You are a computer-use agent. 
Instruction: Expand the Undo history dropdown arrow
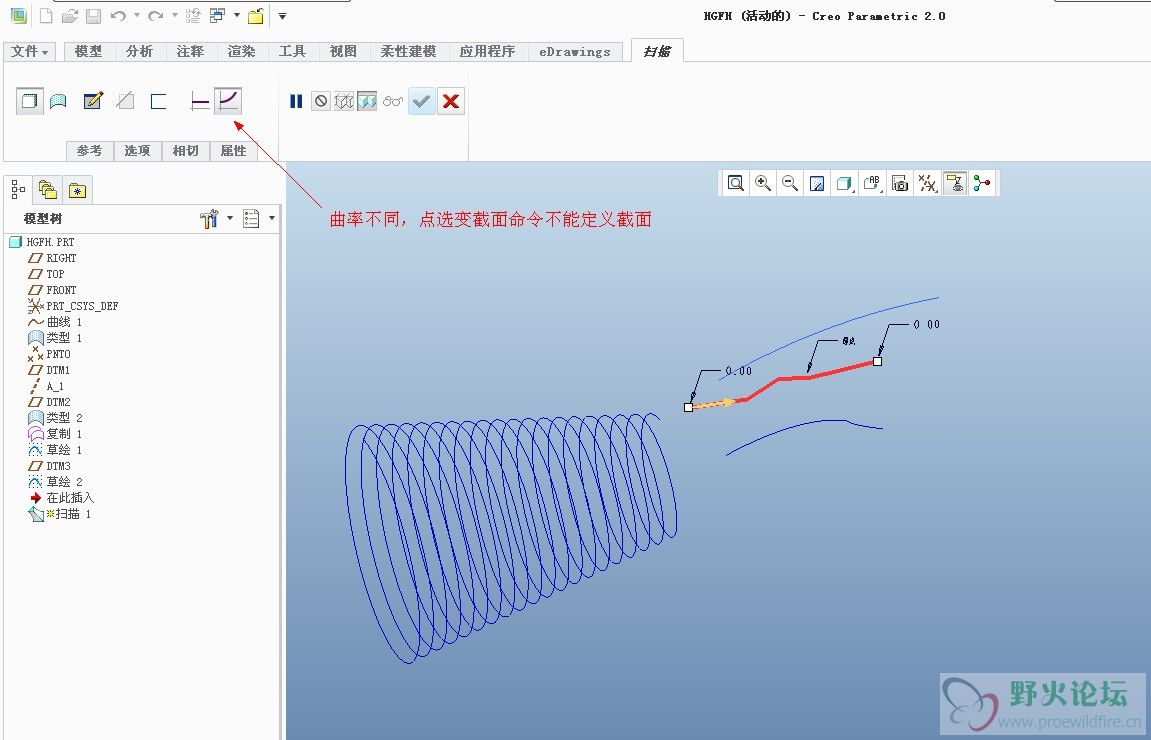coord(137,15)
